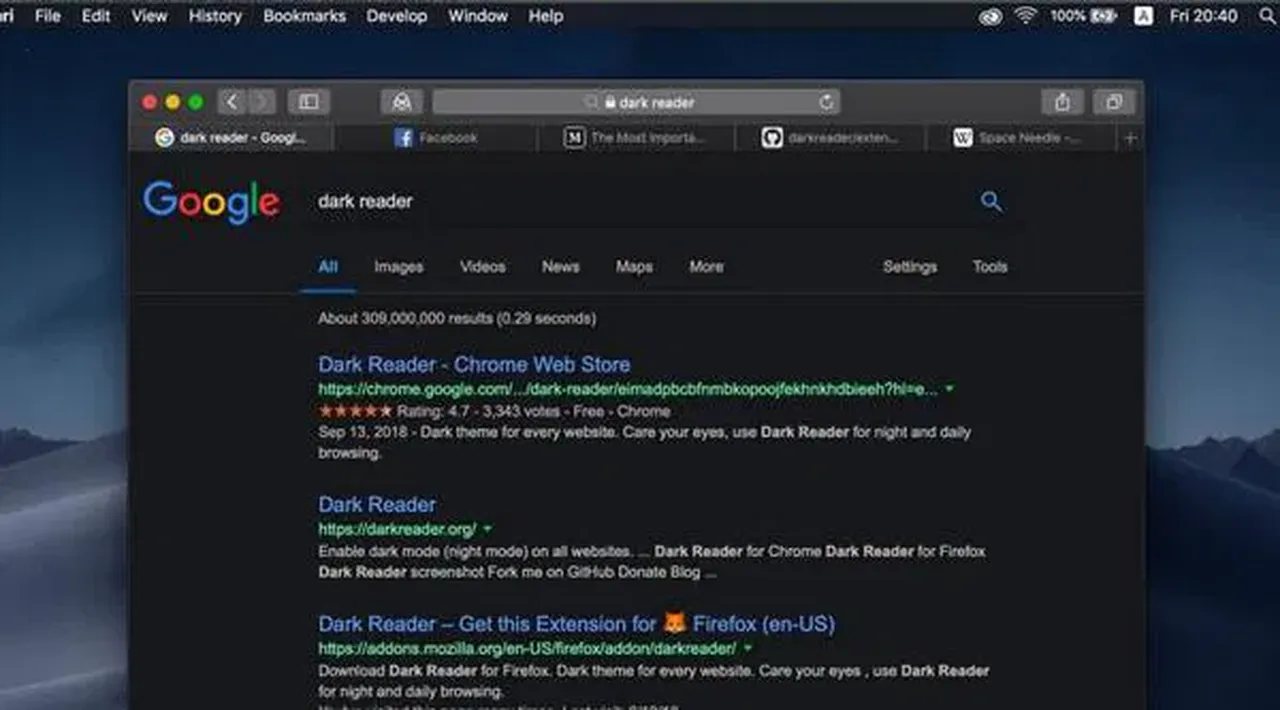Expand dropdown arrow beside addons.mozilla.org URL
Image resolution: width=1280 pixels, height=710 pixels.
tap(748, 649)
